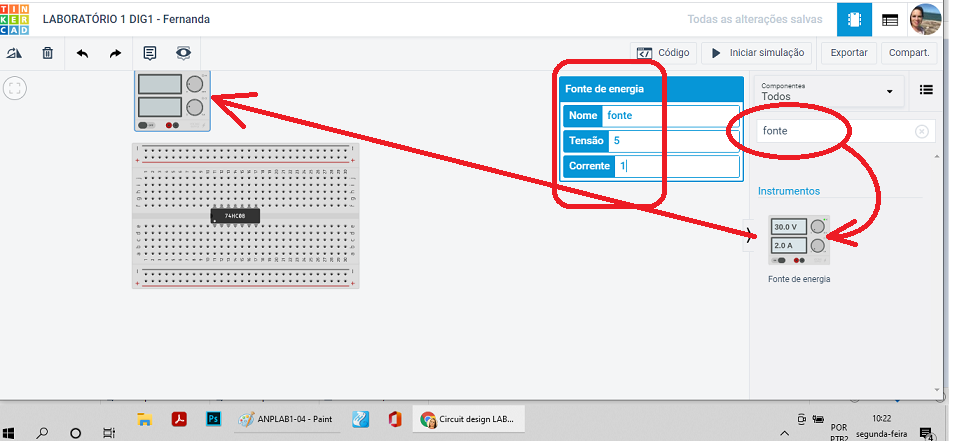Viewport: 957px width, 441px height.
Task: Open the Código editor panel
Action: point(663,53)
